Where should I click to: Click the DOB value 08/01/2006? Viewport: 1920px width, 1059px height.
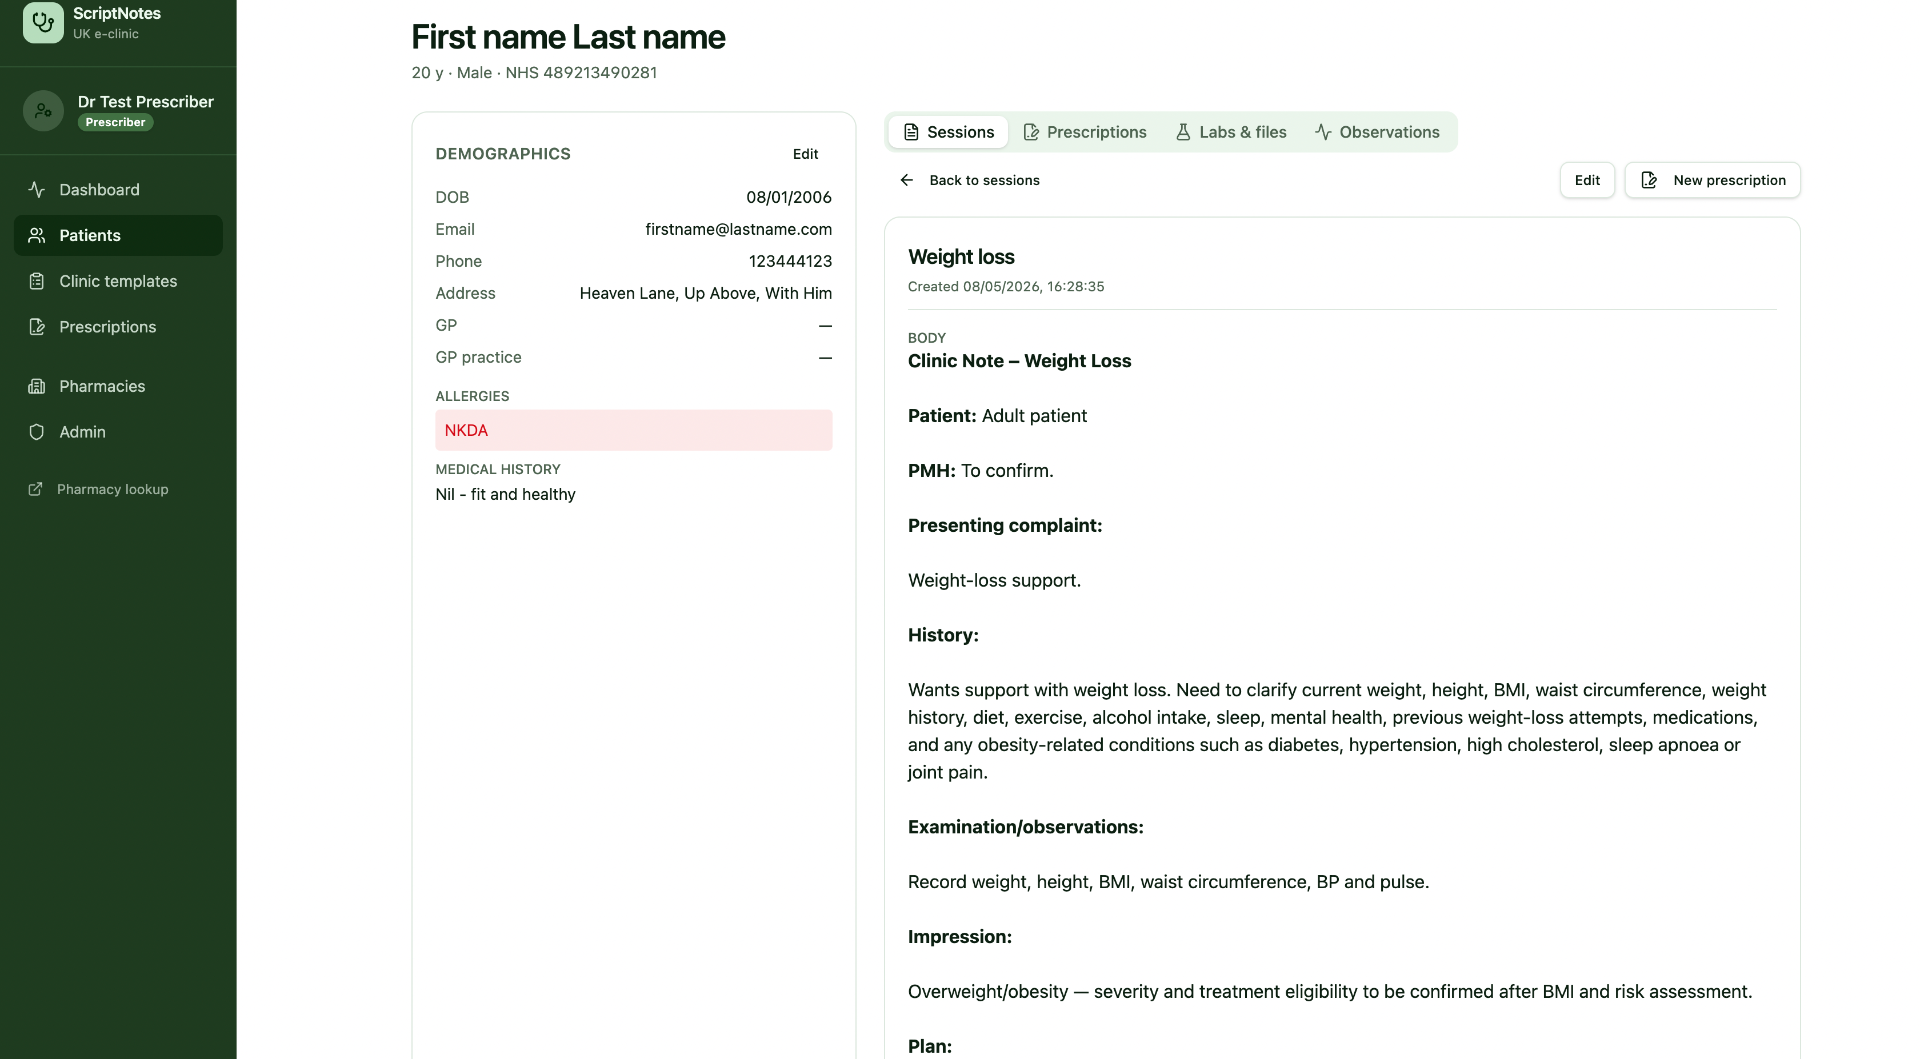(x=789, y=197)
